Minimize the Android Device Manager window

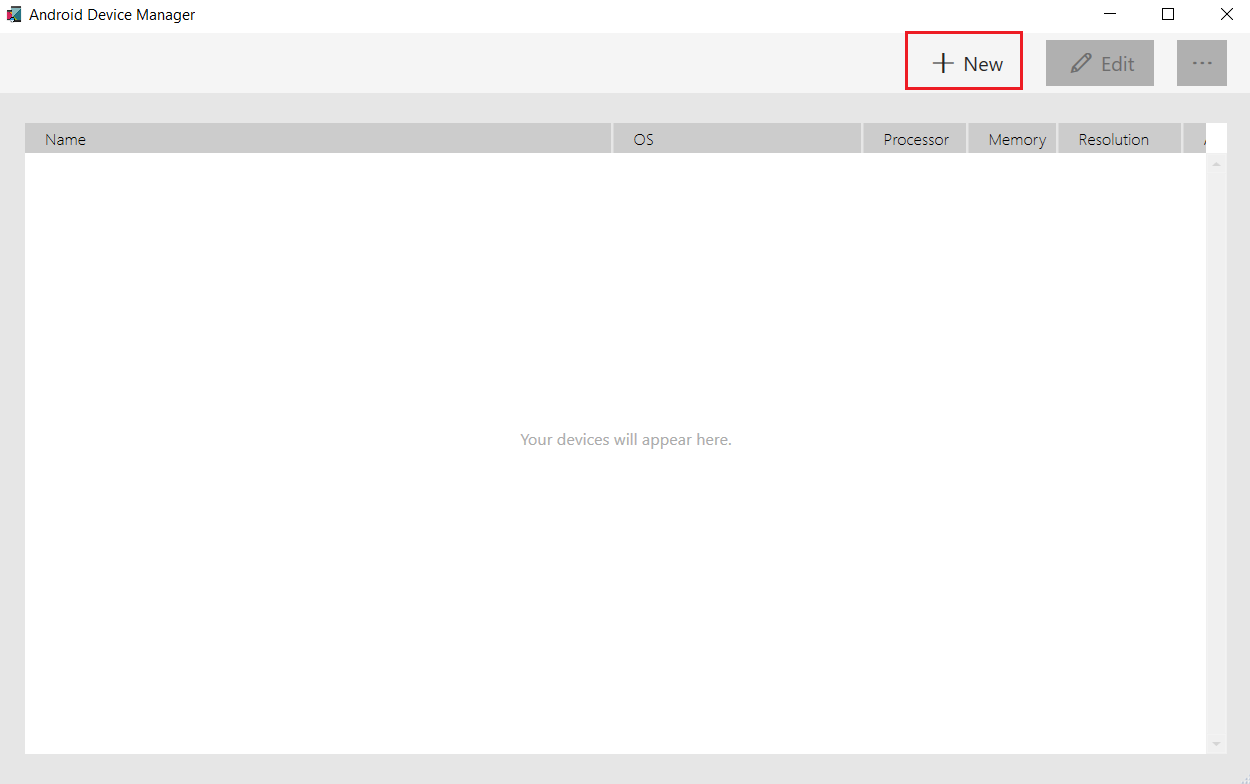pos(1110,14)
